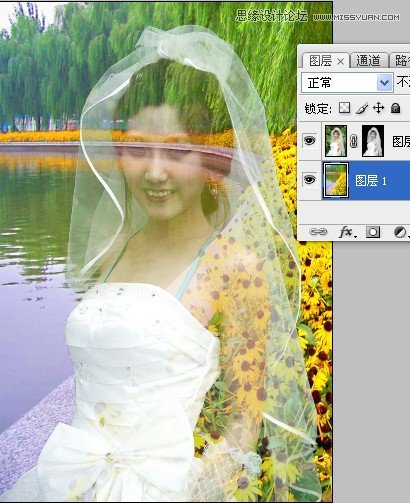Close the 图层 tab with its X

click(340, 61)
